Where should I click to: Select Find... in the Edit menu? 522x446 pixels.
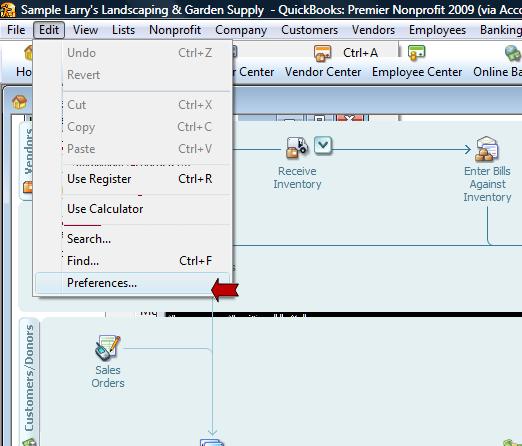tap(132, 261)
